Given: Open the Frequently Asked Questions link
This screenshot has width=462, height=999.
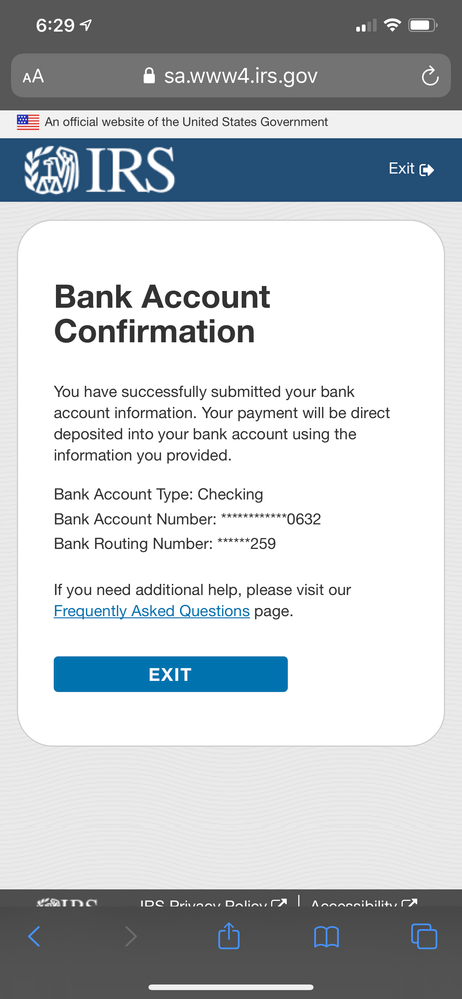Looking at the screenshot, I should pos(152,611).
